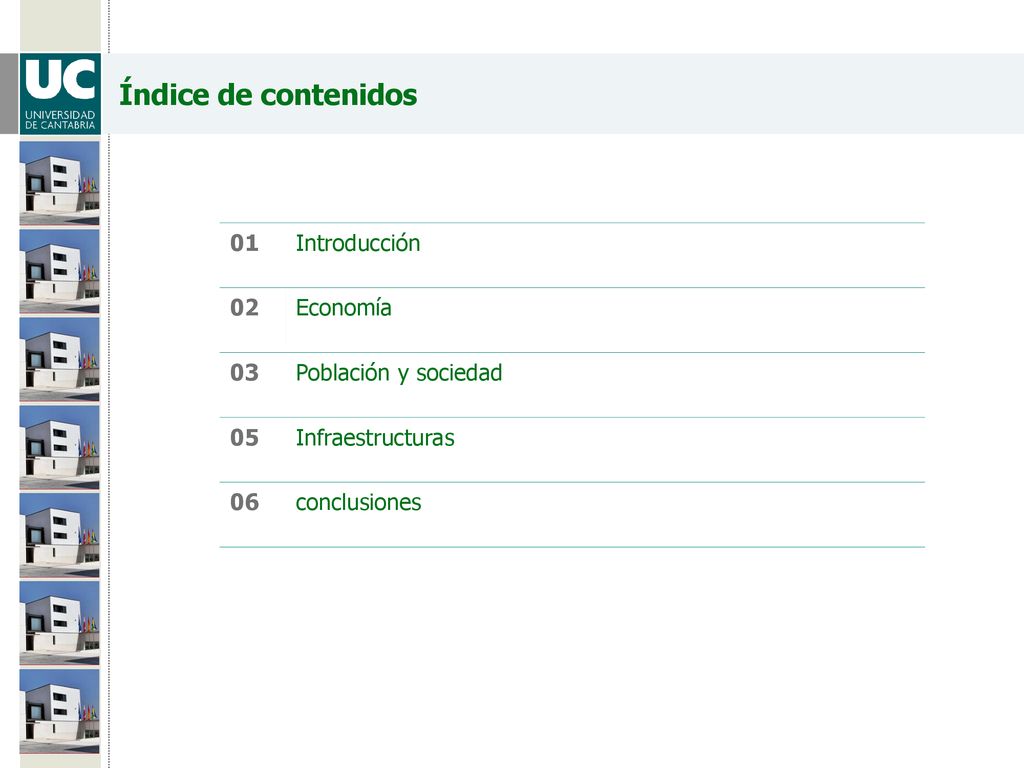Click the fourth (middle) building thumbnail
The width and height of the screenshot is (1024, 768).
59,447
